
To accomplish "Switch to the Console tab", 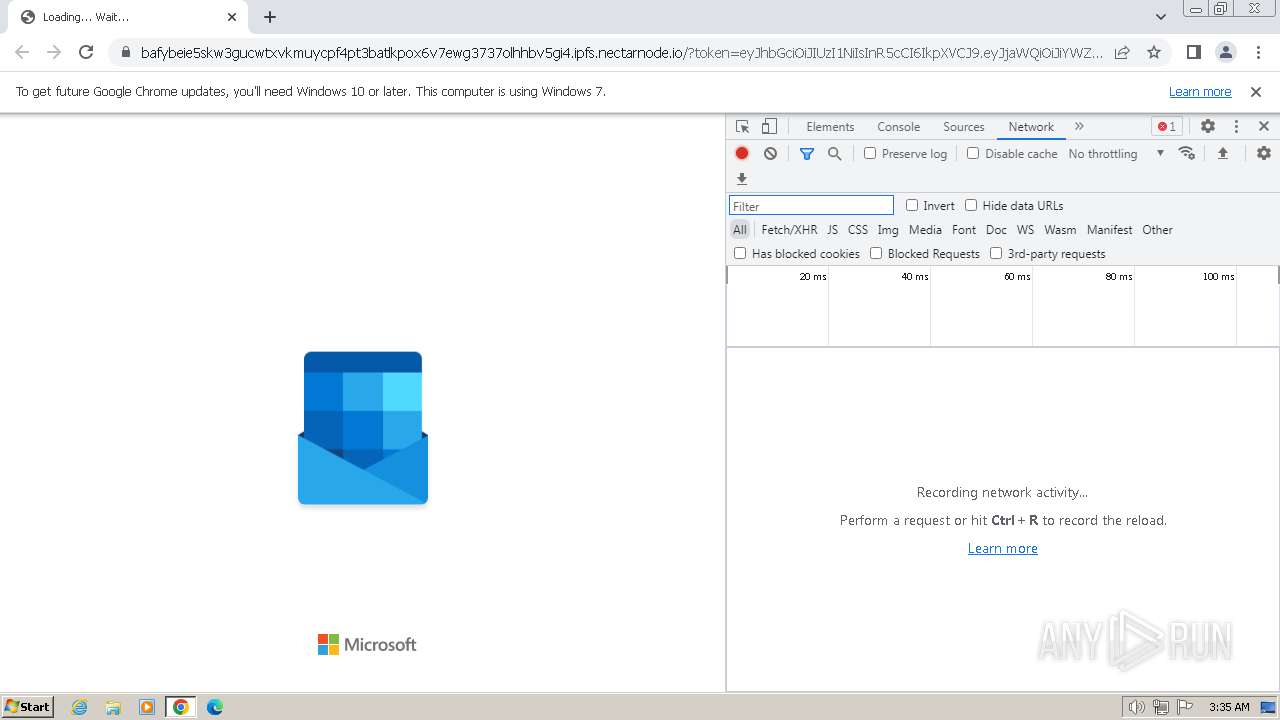I will click(898, 127).
